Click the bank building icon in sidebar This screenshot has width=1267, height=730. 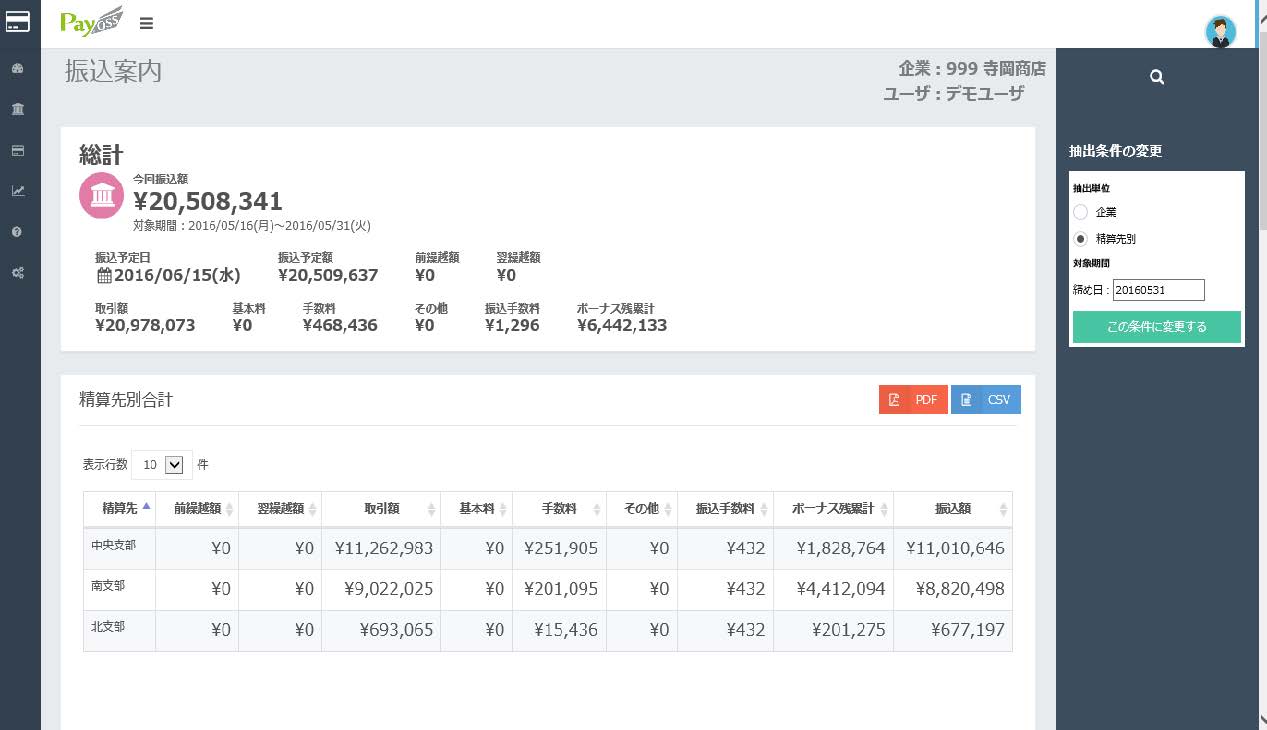[18, 109]
